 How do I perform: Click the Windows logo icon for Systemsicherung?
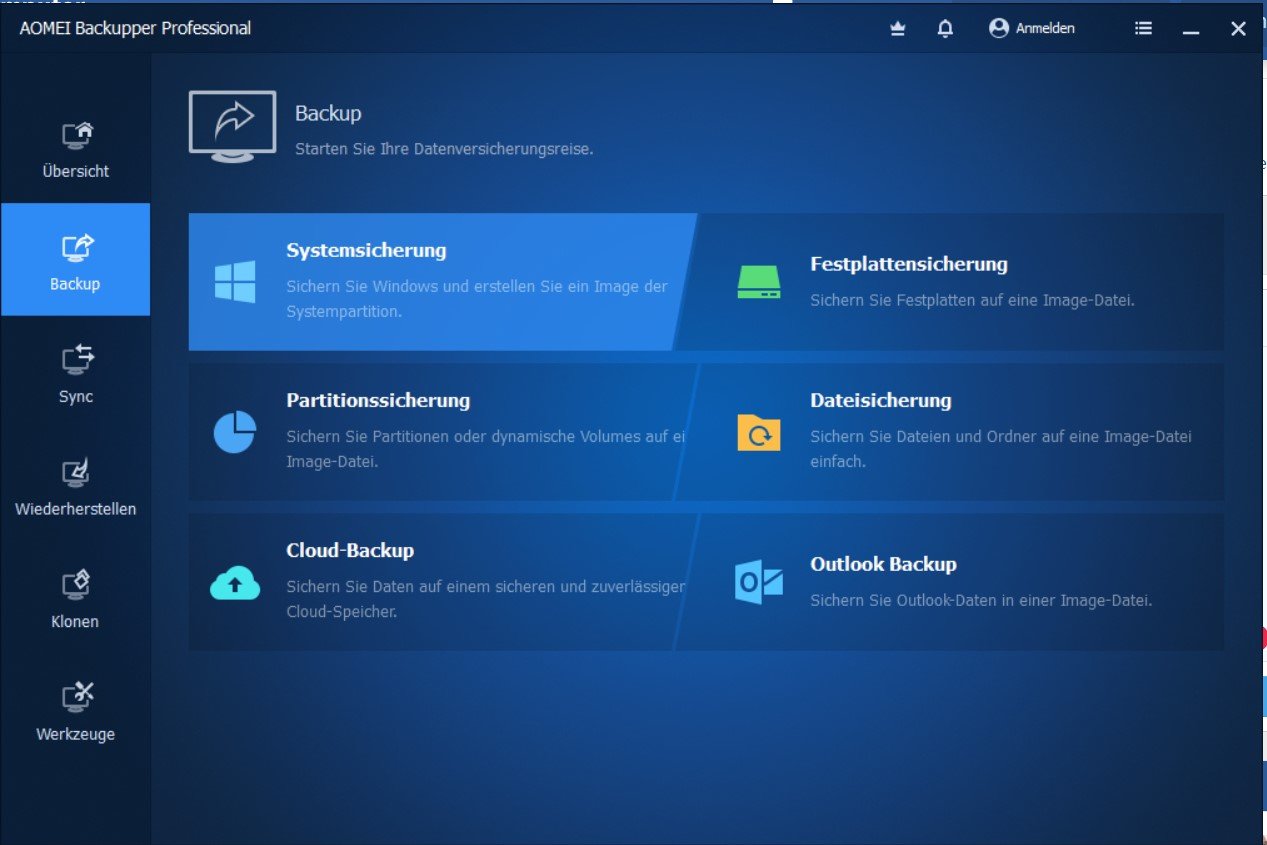(x=235, y=281)
